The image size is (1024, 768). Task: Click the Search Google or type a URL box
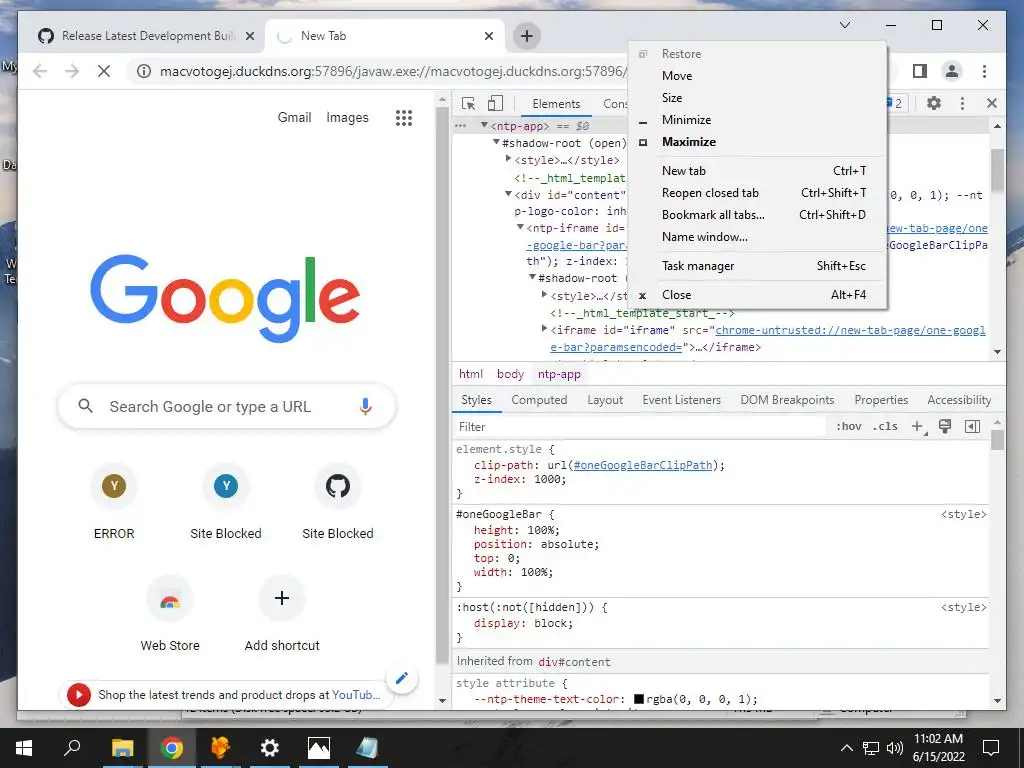coord(227,406)
